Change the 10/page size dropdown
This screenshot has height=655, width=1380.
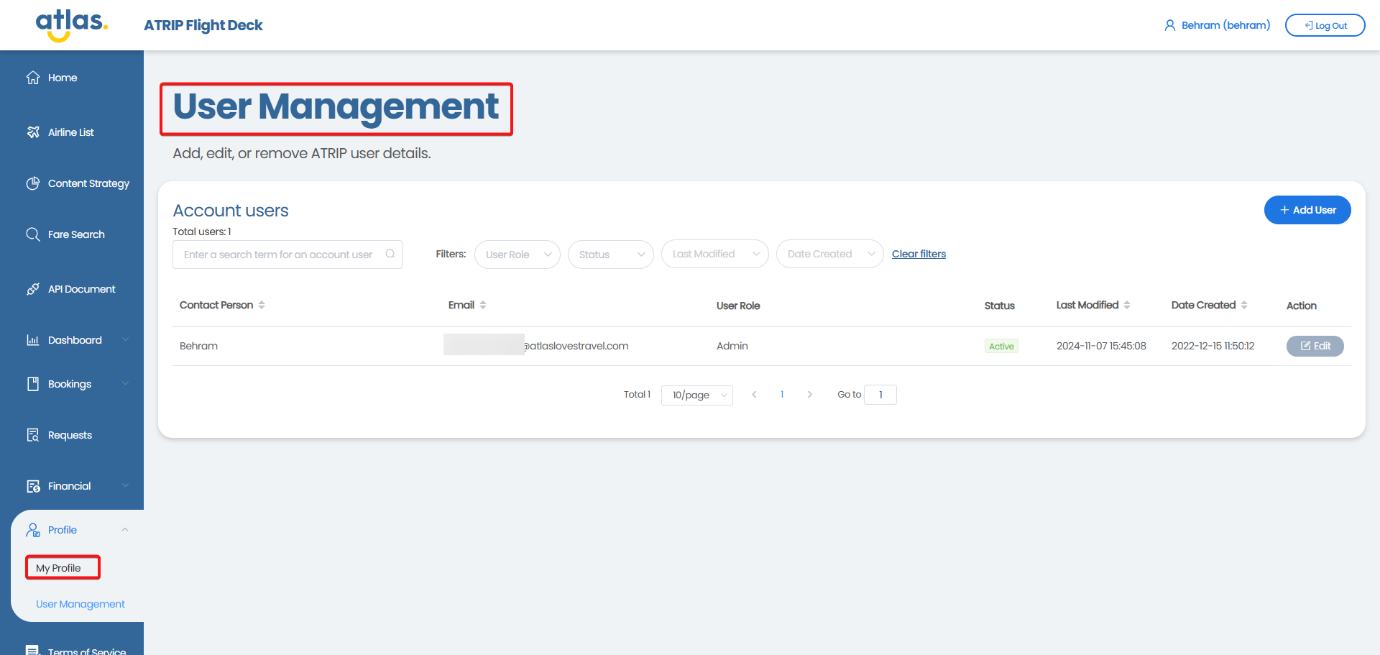pos(696,395)
